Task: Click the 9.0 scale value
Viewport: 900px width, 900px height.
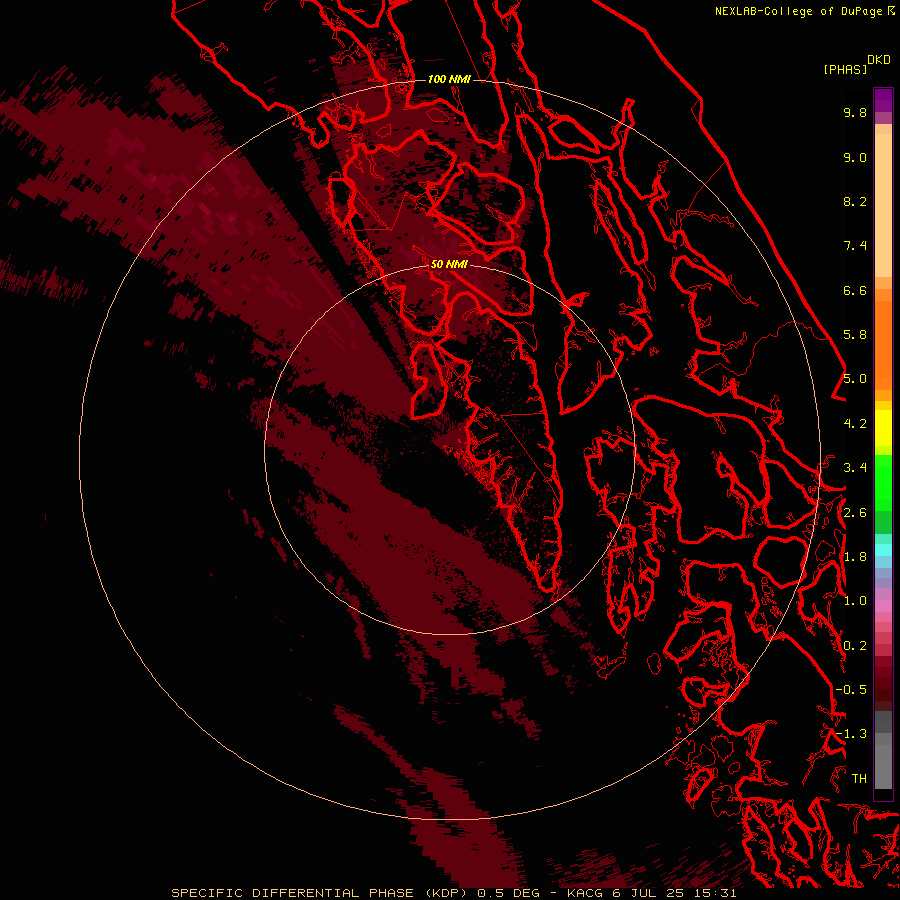Action: 855,157
